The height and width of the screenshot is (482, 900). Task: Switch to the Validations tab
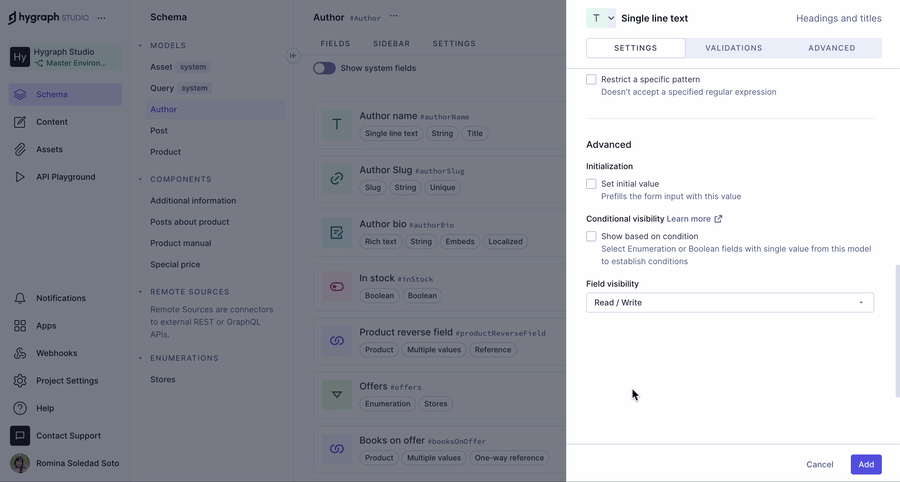733,48
